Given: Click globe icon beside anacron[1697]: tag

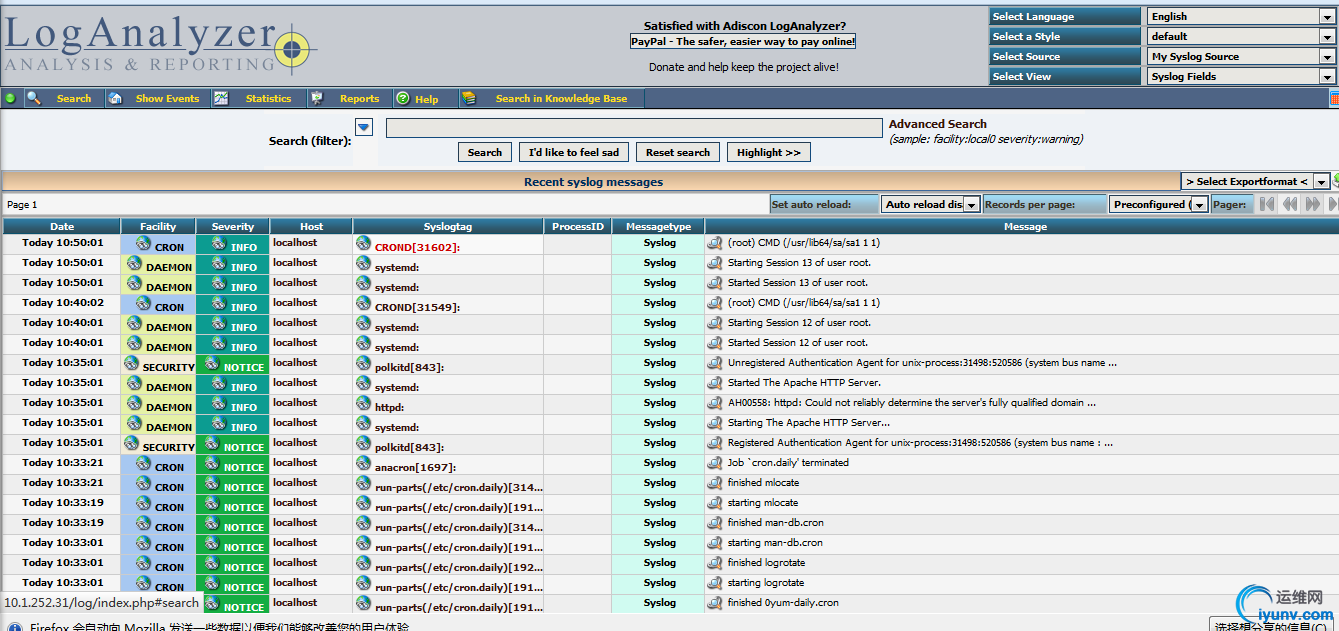Looking at the screenshot, I should 363,463.
